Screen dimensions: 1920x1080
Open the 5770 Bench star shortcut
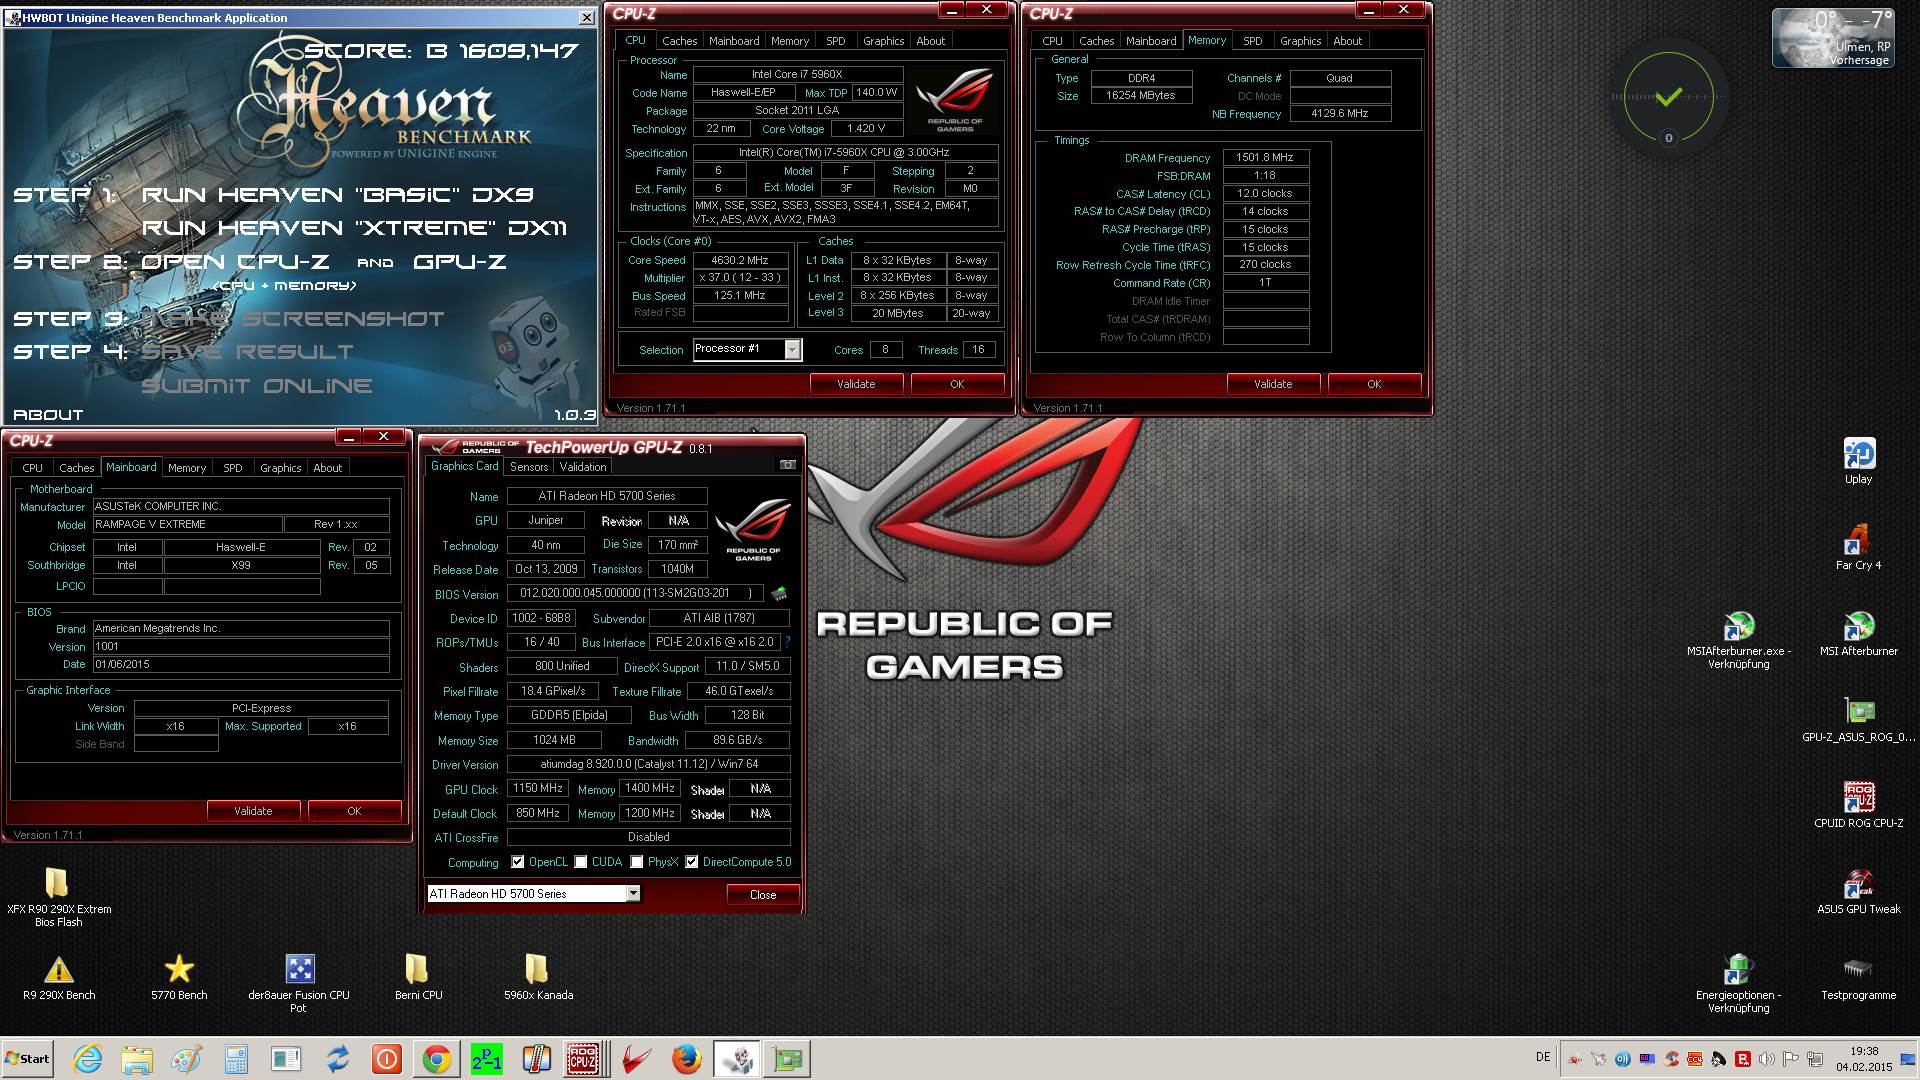tap(179, 977)
